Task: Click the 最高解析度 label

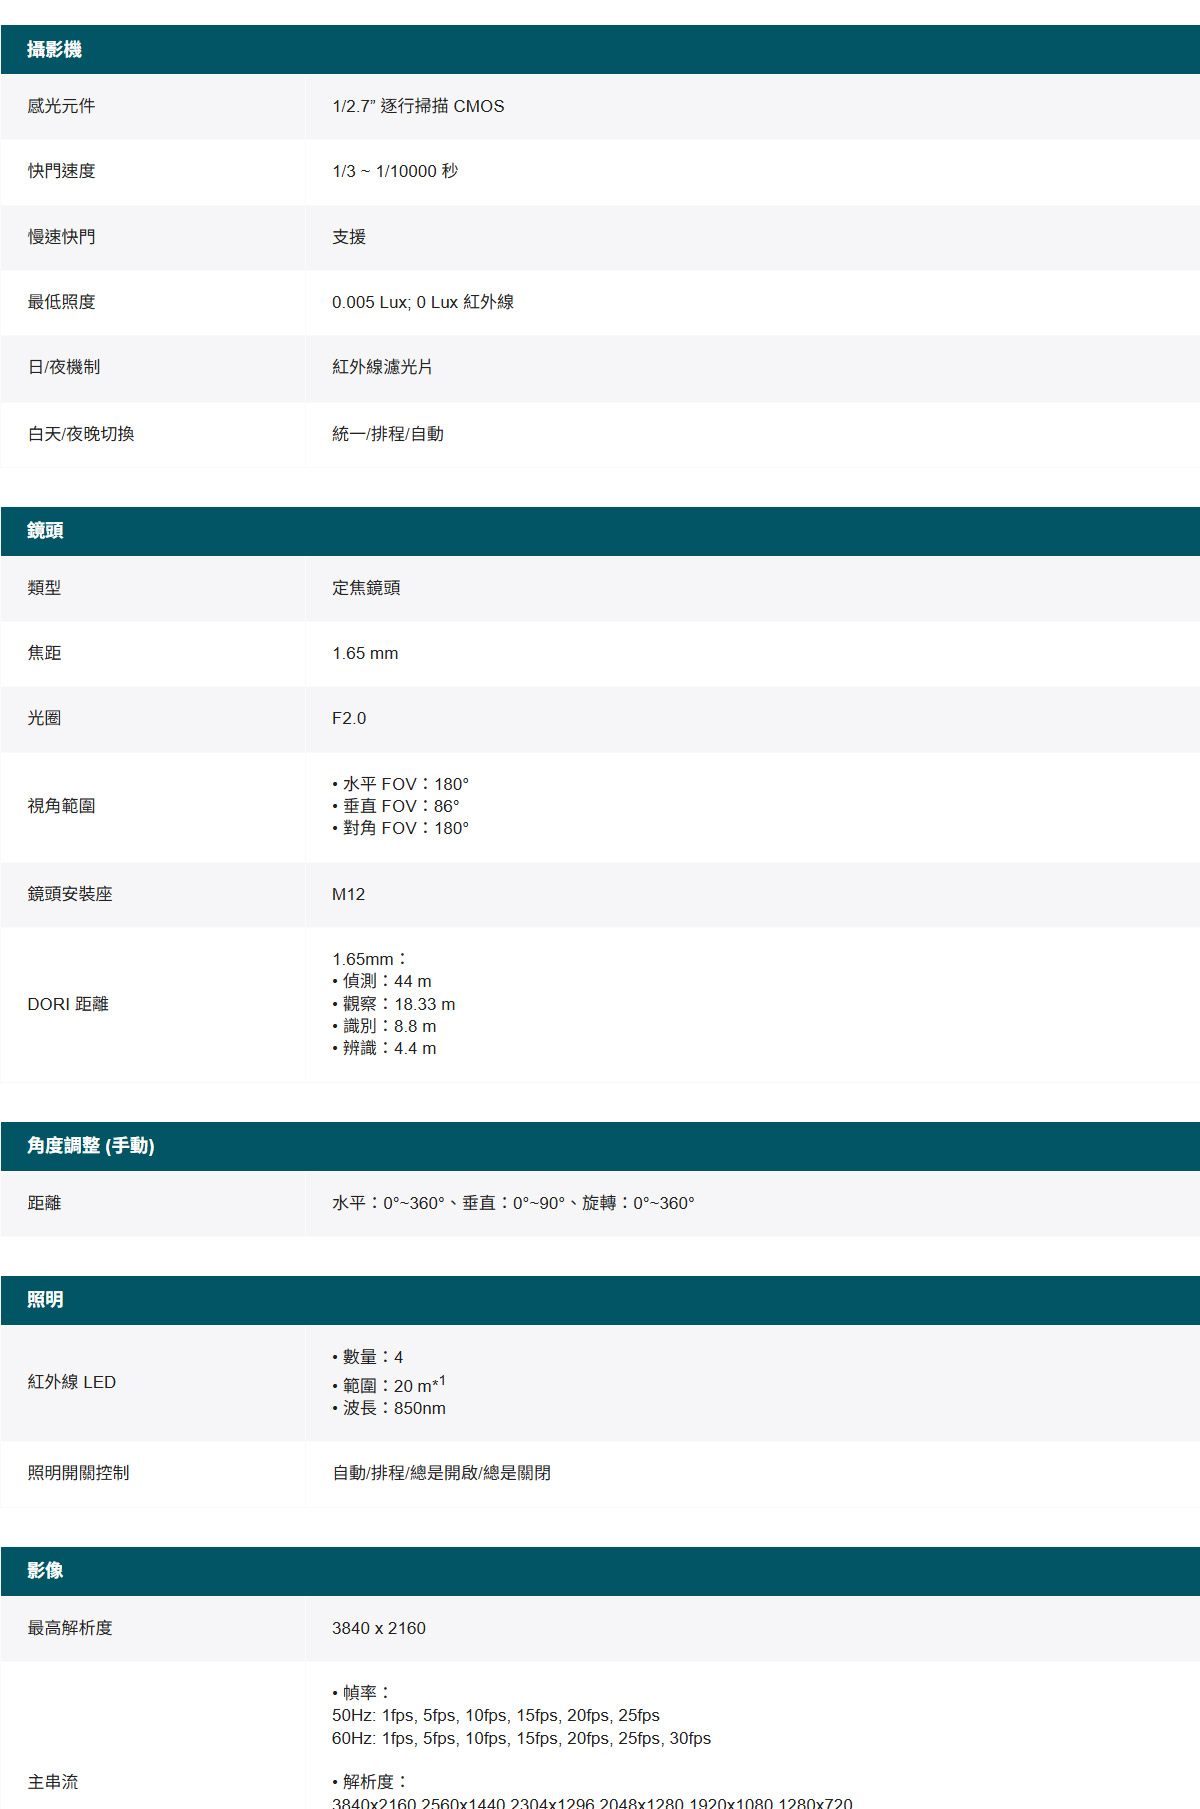Action: pos(70,1628)
